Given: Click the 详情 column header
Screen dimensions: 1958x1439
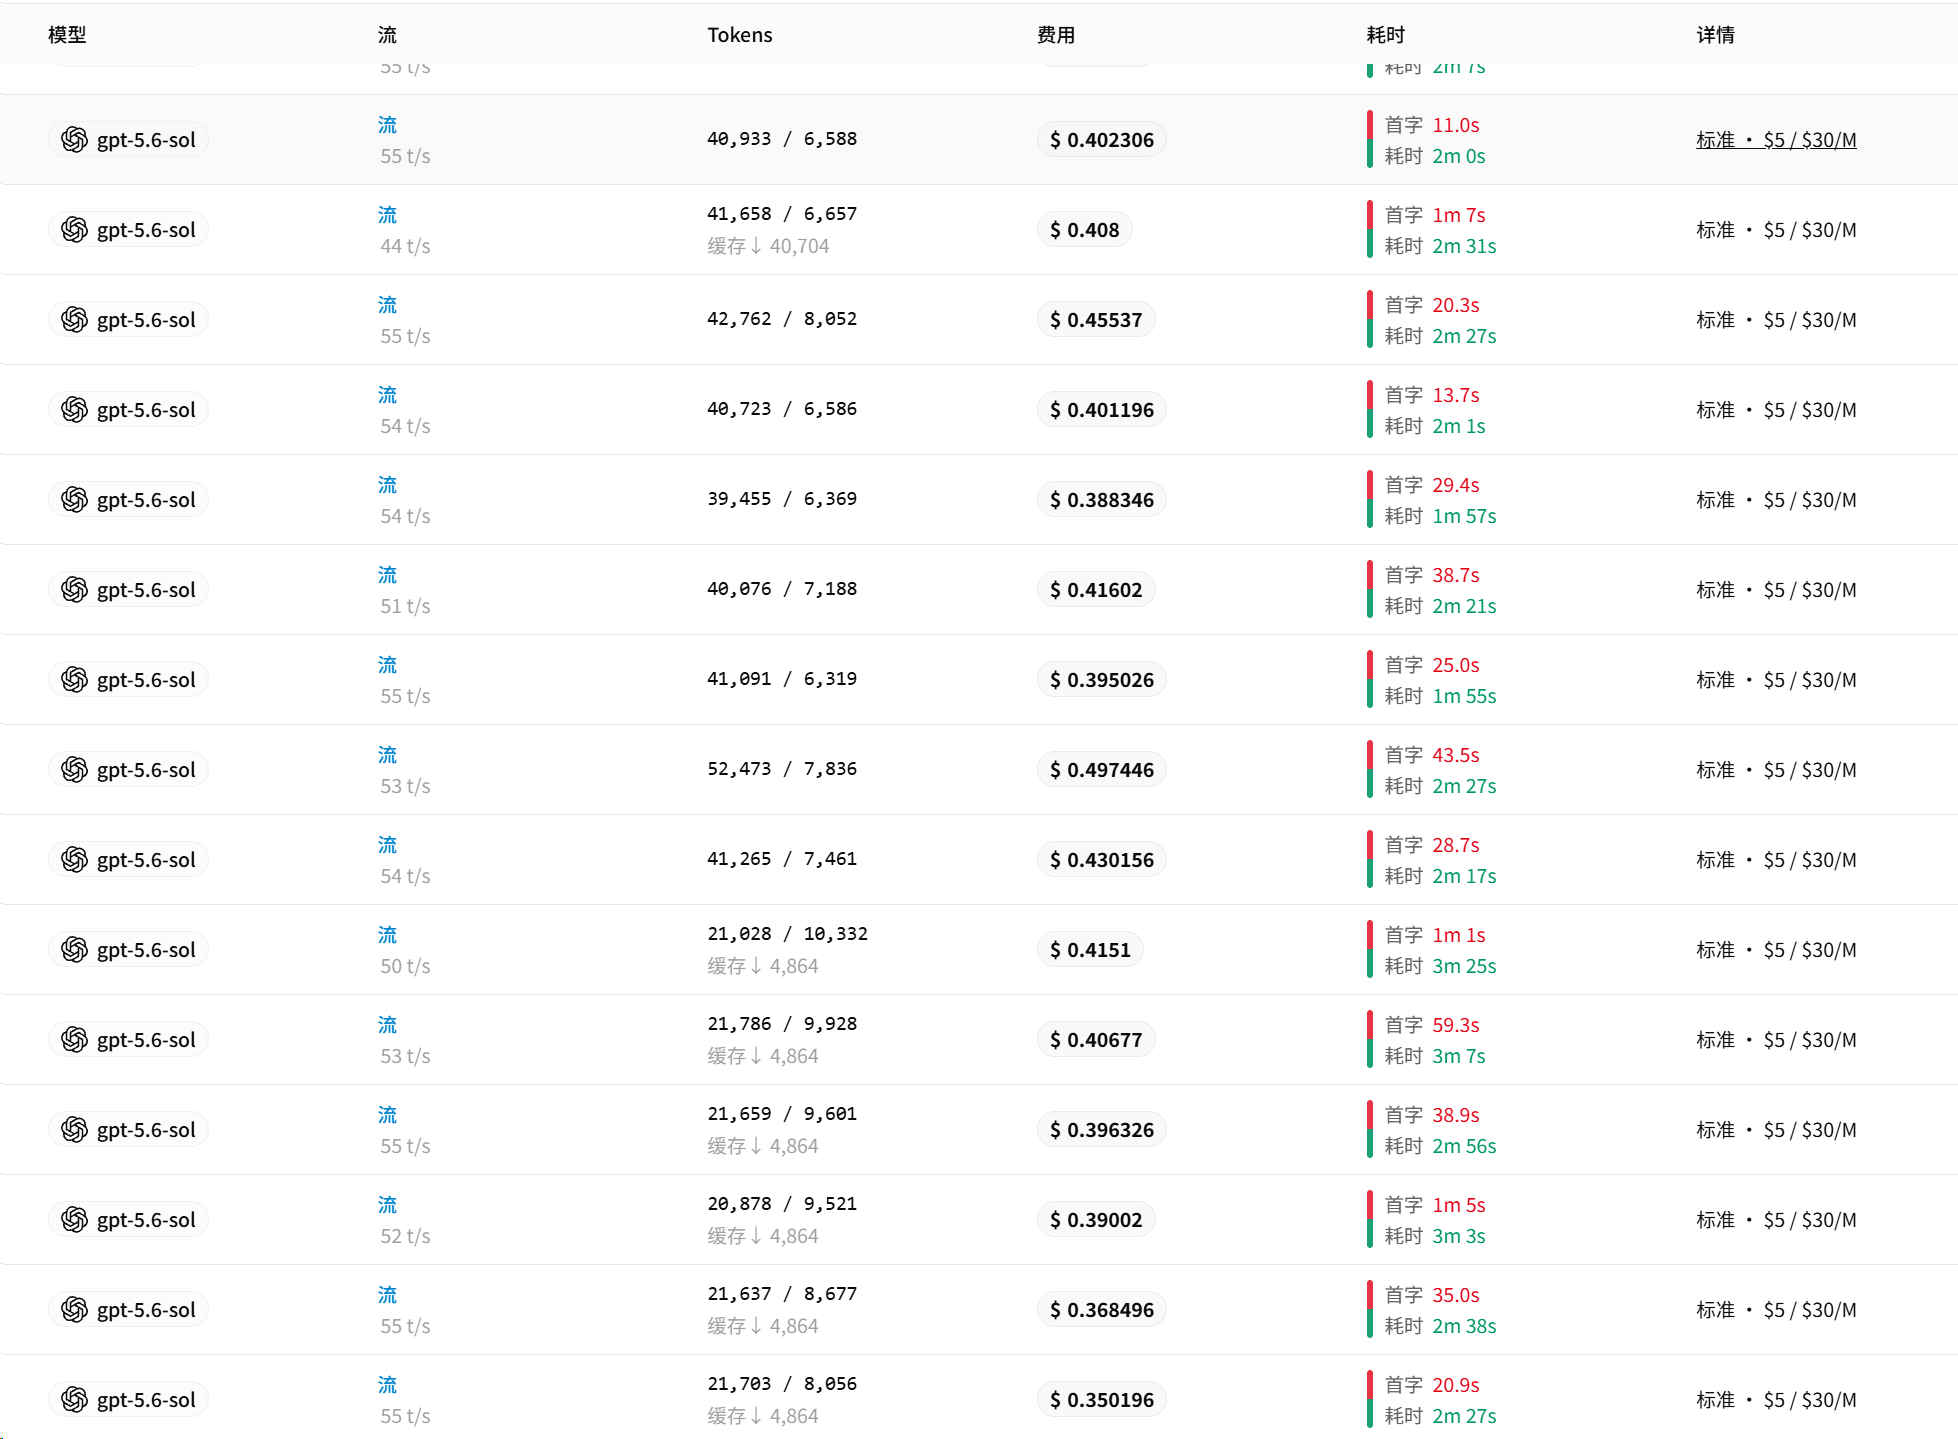Looking at the screenshot, I should [1716, 35].
